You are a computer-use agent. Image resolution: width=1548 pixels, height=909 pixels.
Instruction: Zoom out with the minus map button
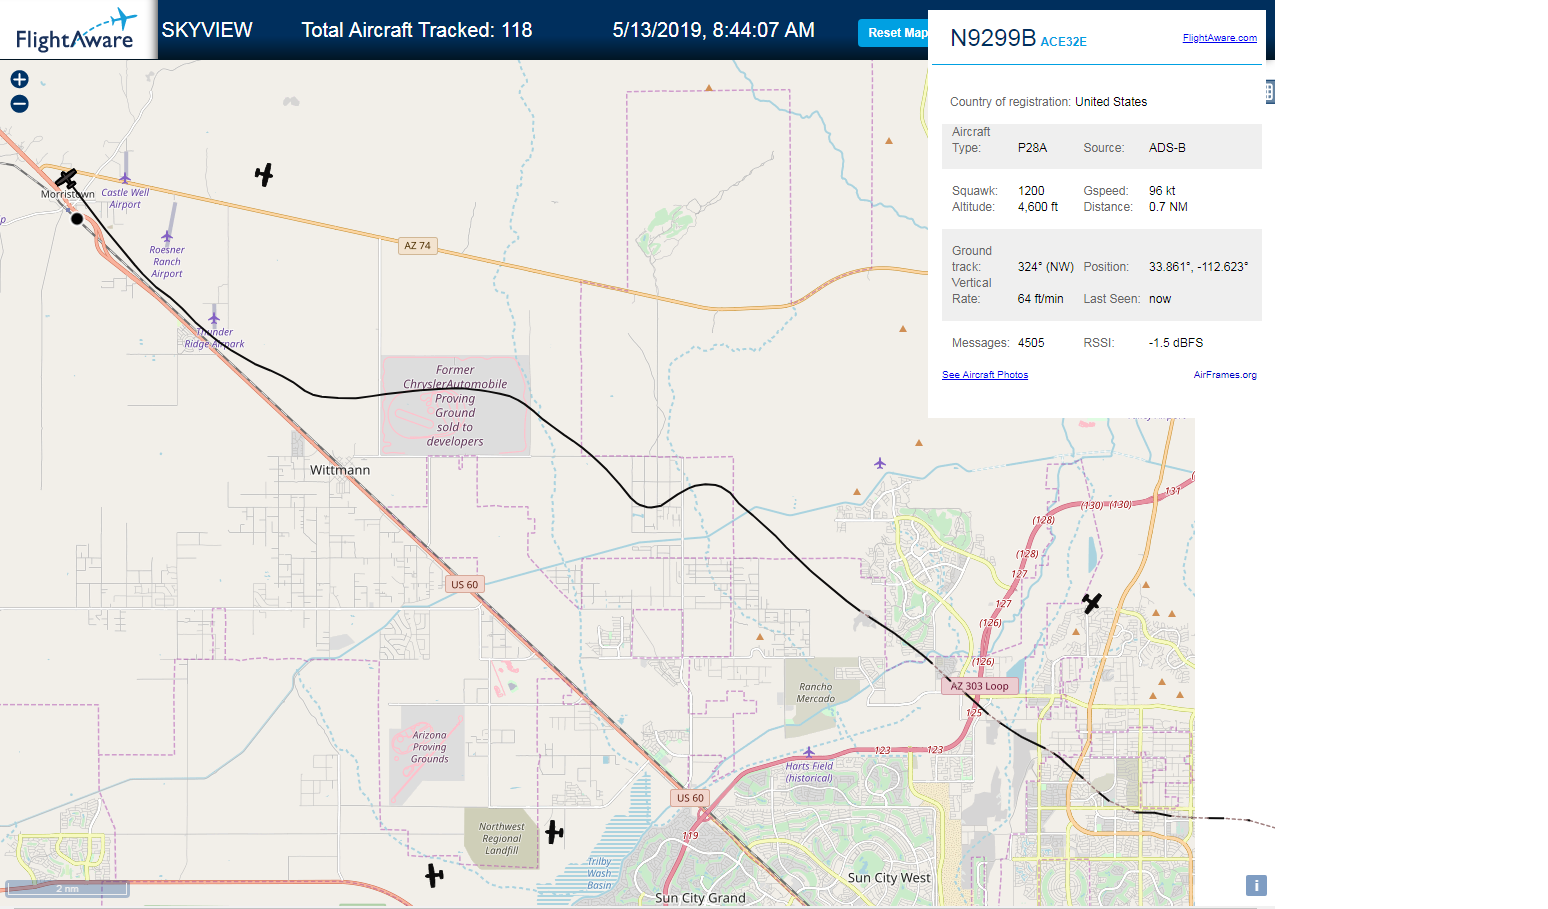click(19, 104)
